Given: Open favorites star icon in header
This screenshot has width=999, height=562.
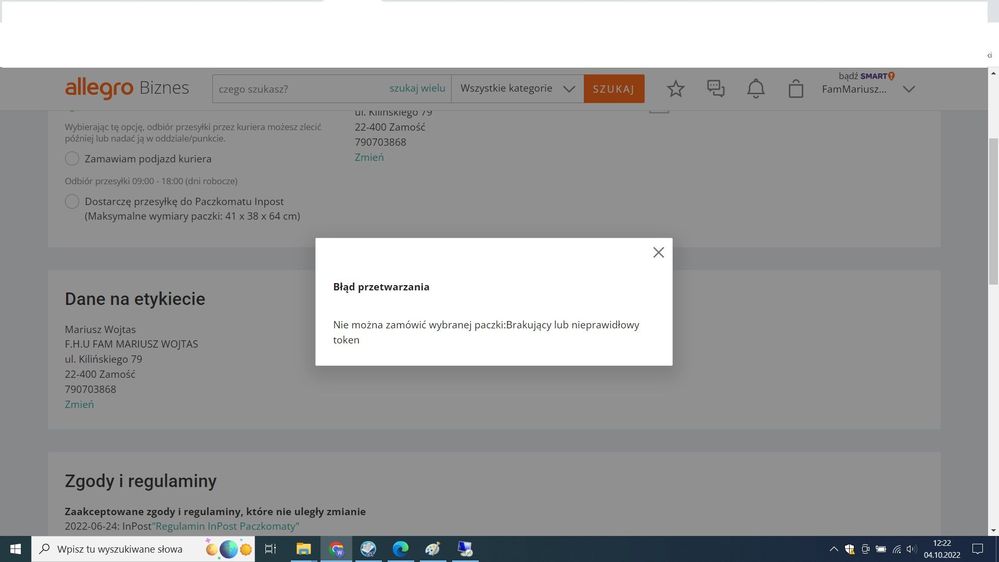Looking at the screenshot, I should click(676, 89).
